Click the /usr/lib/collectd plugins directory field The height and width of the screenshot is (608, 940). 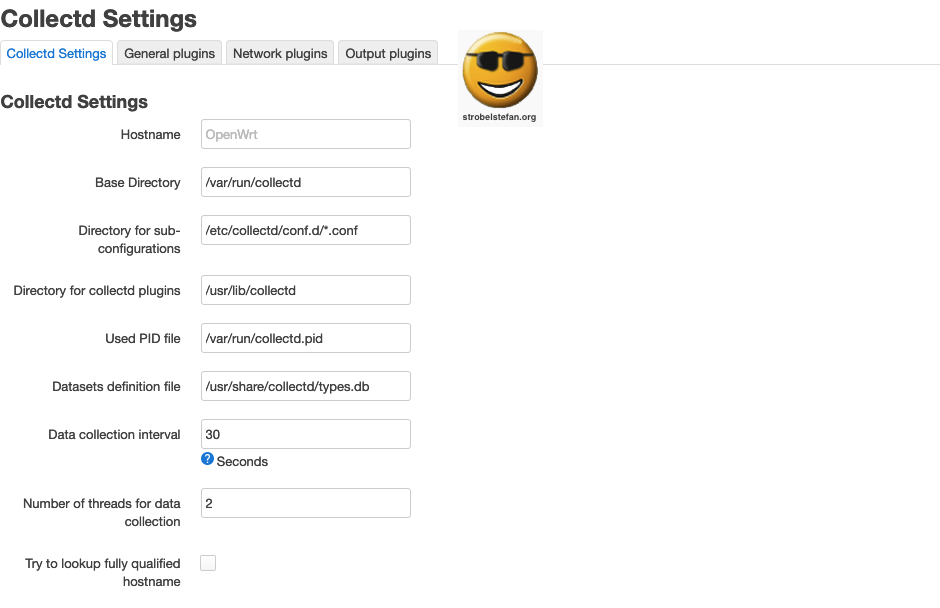[x=305, y=290]
